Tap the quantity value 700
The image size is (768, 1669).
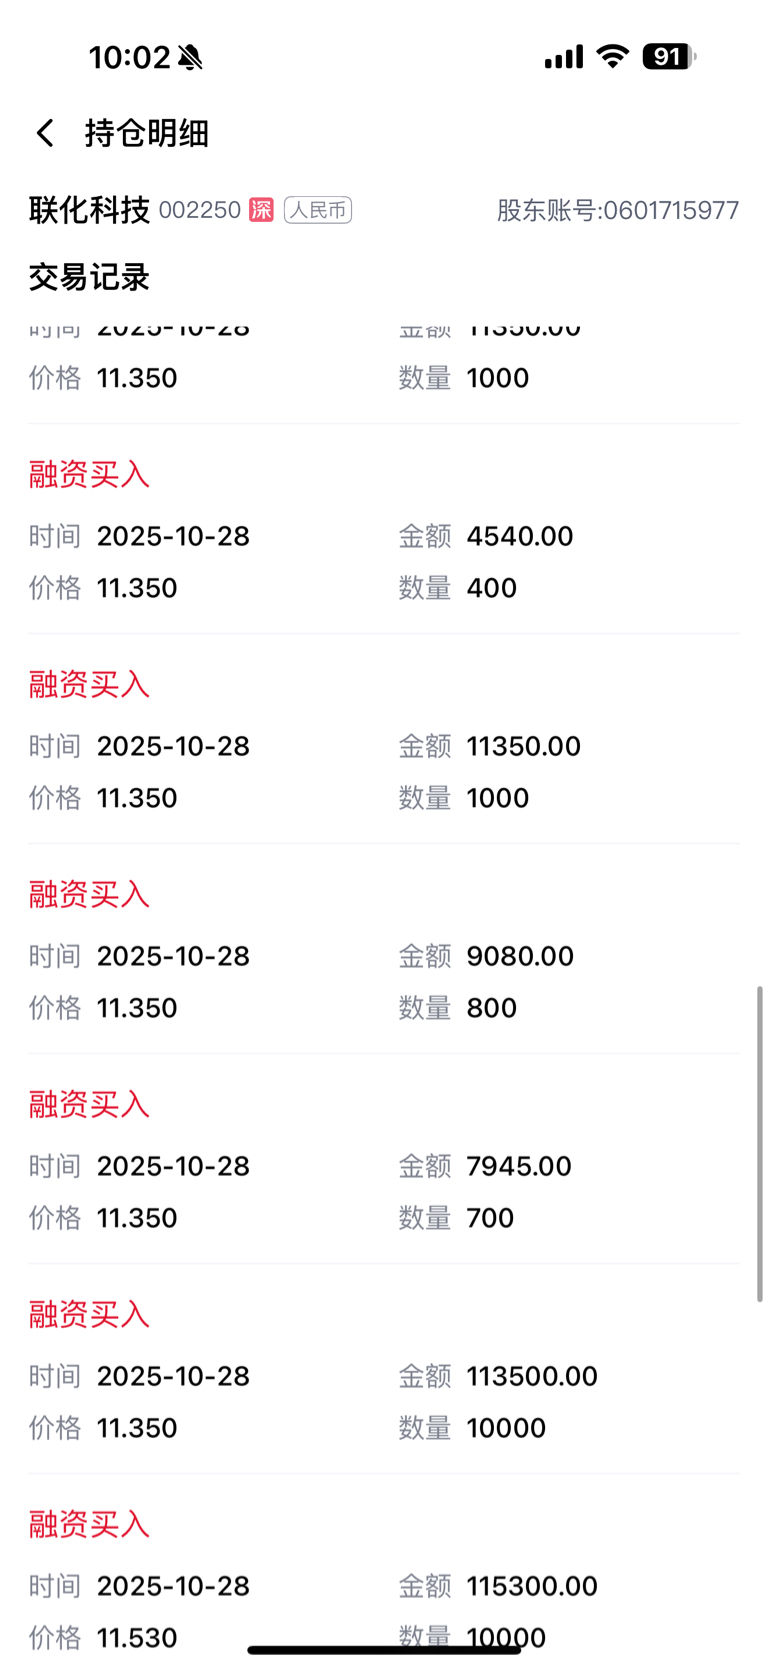[x=490, y=1218]
